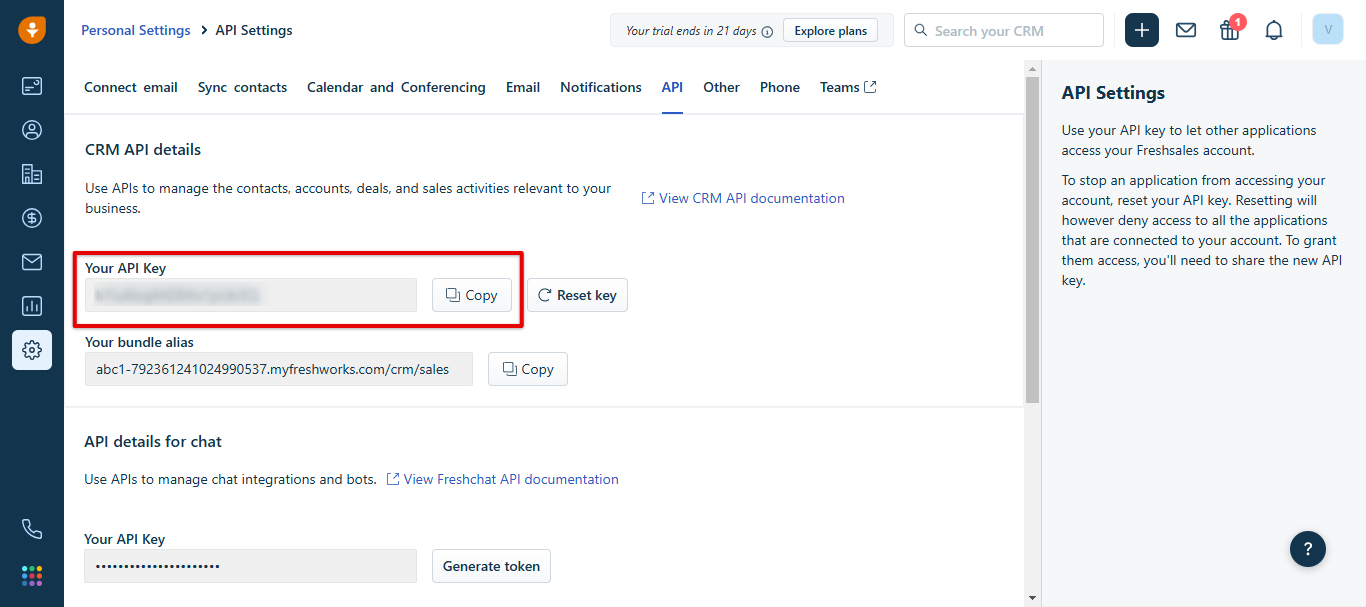The image size is (1366, 607).
Task: Click the bundle alias field
Action: (x=279, y=369)
